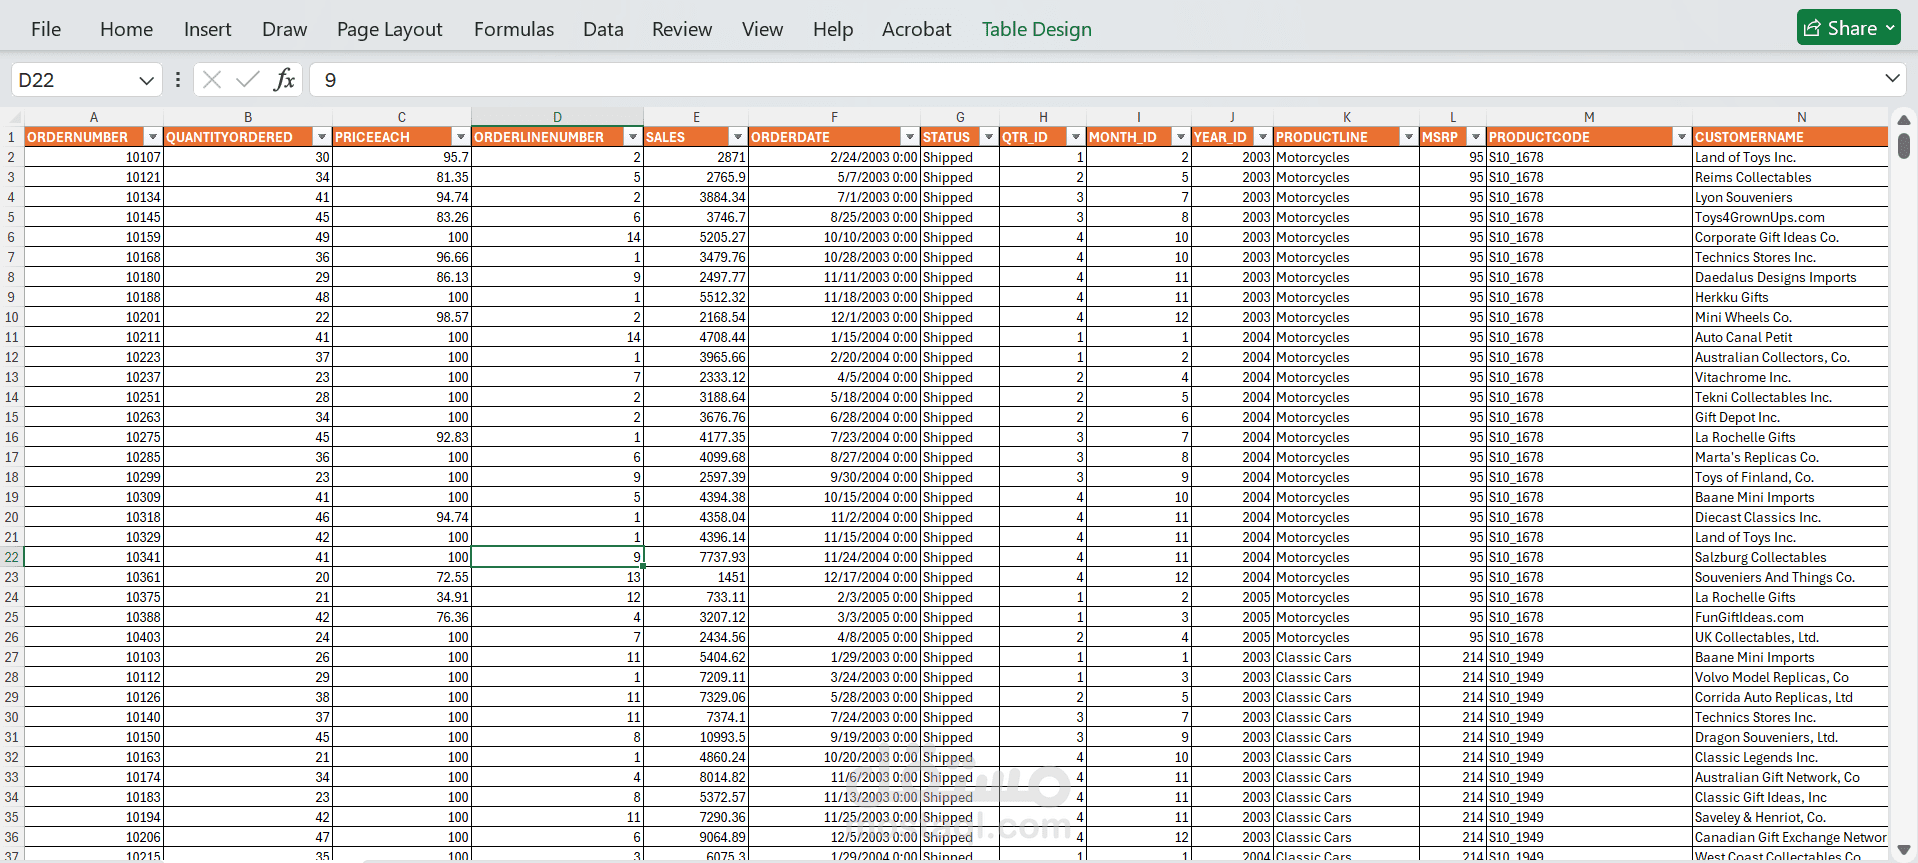1918x863 pixels.
Task: Open the File menu
Action: coord(46,29)
